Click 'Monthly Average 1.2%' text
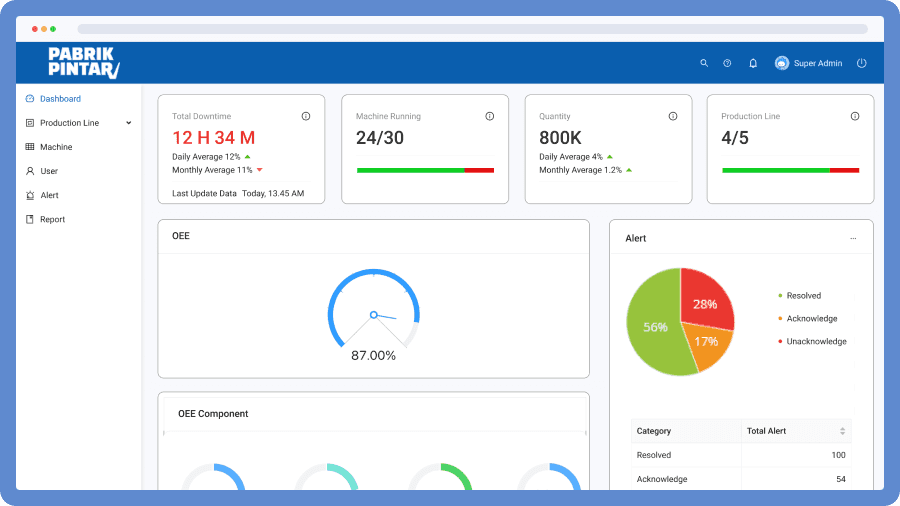The height and width of the screenshot is (506, 900). coord(580,170)
